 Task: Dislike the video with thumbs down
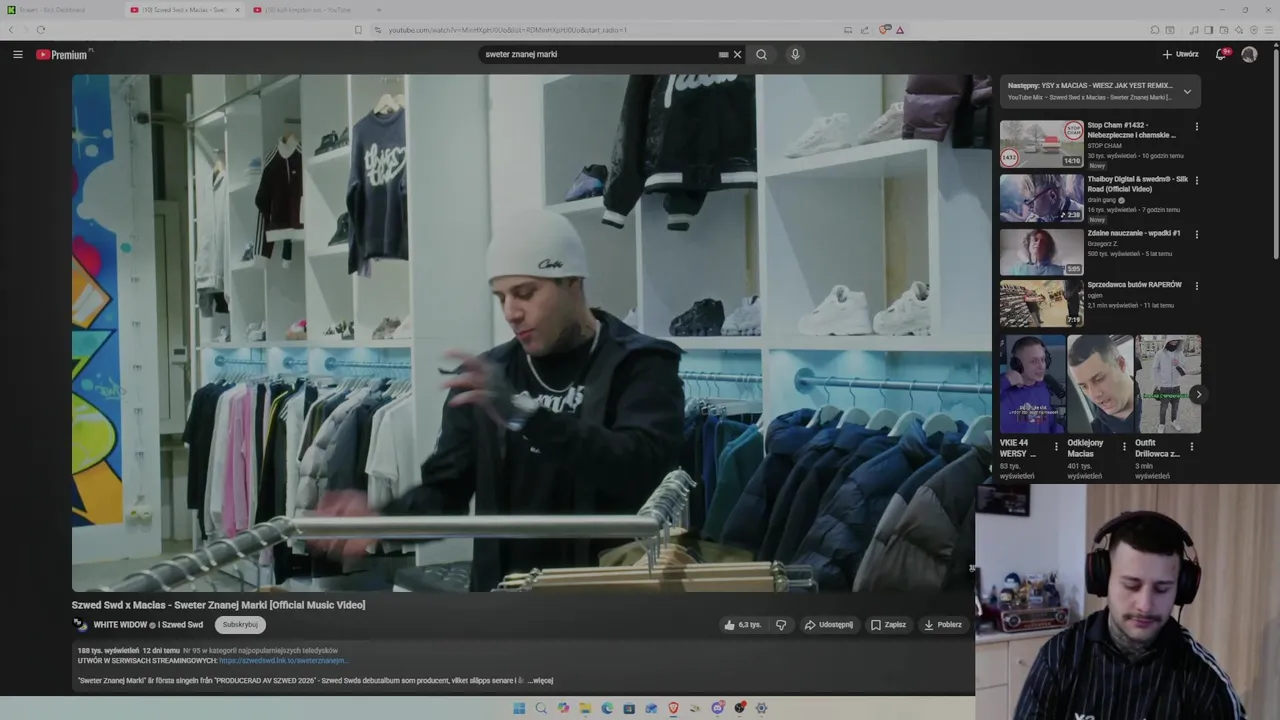click(x=781, y=624)
